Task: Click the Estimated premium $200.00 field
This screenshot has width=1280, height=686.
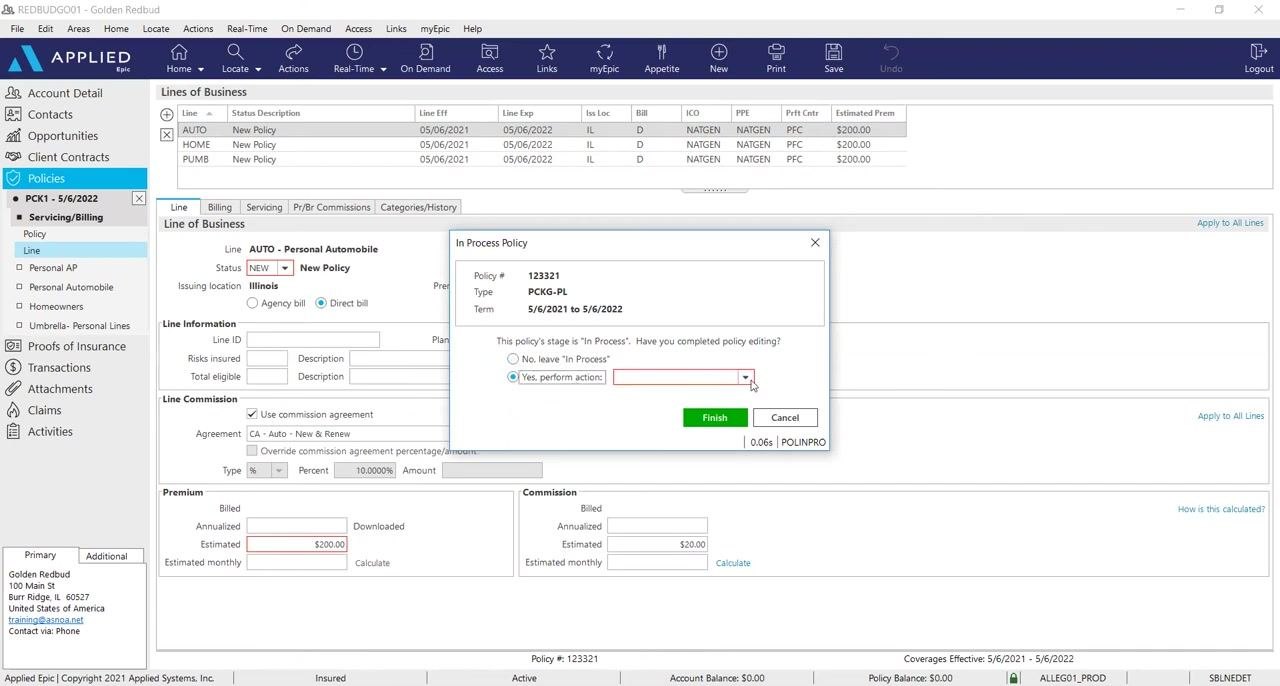Action: coord(297,544)
